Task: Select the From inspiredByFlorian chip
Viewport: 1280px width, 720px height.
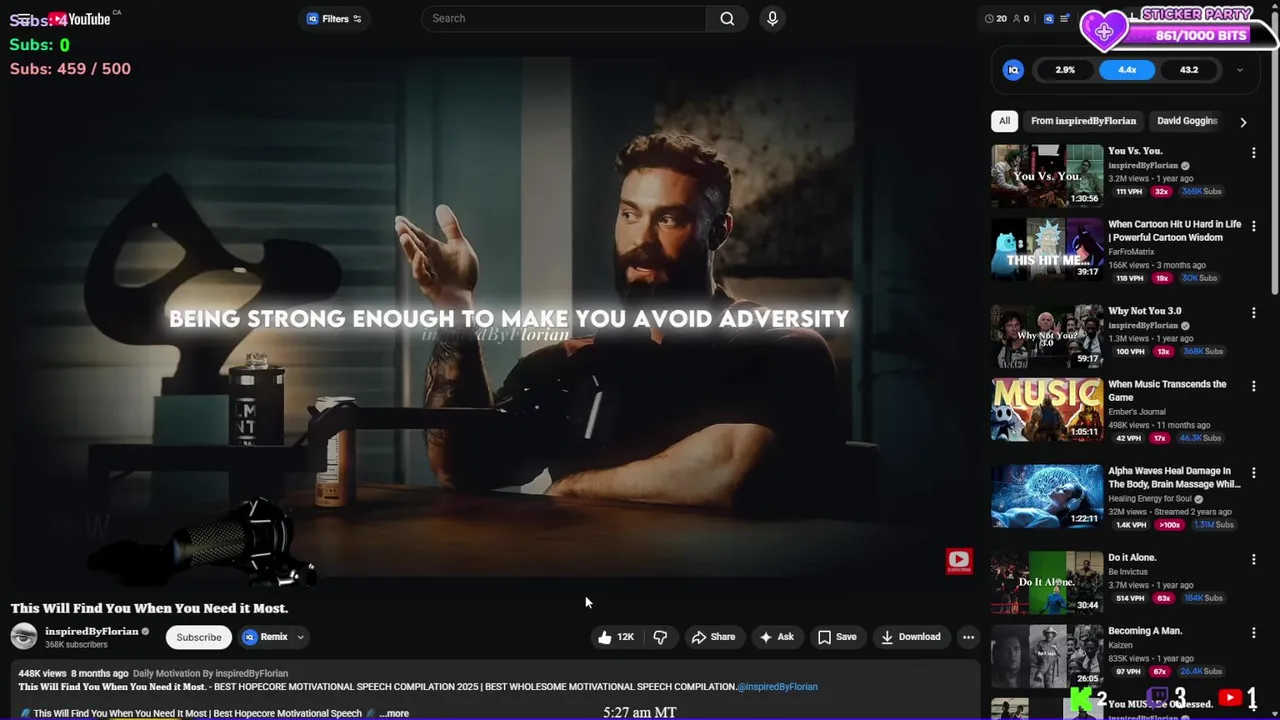Action: pyautogui.click(x=1083, y=121)
